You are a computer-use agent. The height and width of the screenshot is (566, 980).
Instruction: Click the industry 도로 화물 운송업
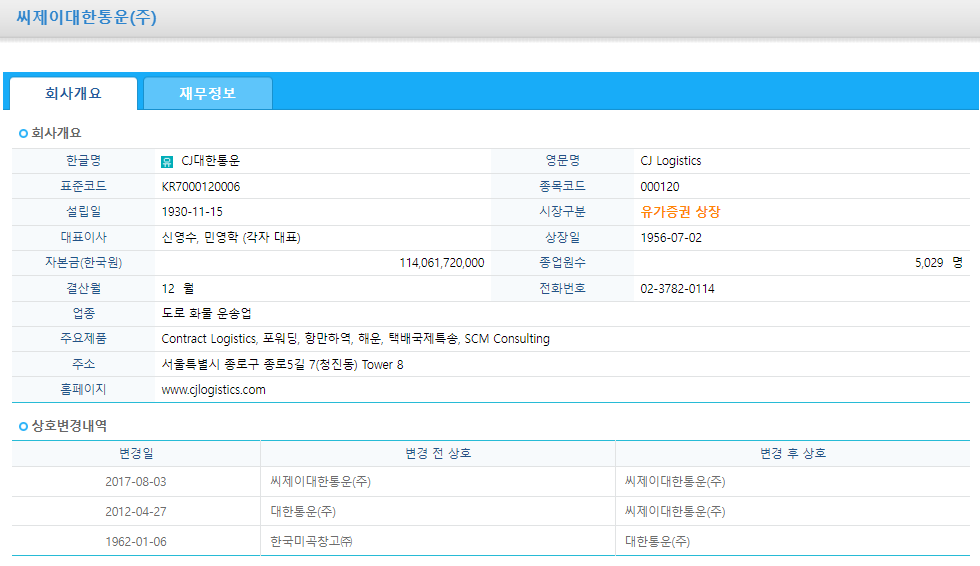(x=206, y=314)
